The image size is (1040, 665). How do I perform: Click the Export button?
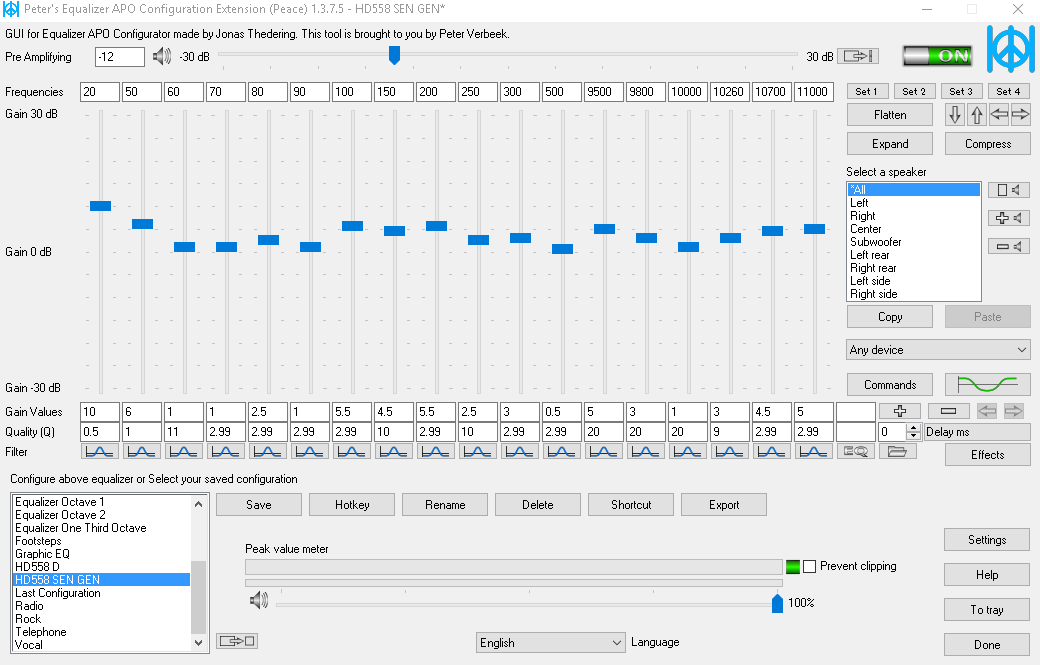(x=724, y=505)
